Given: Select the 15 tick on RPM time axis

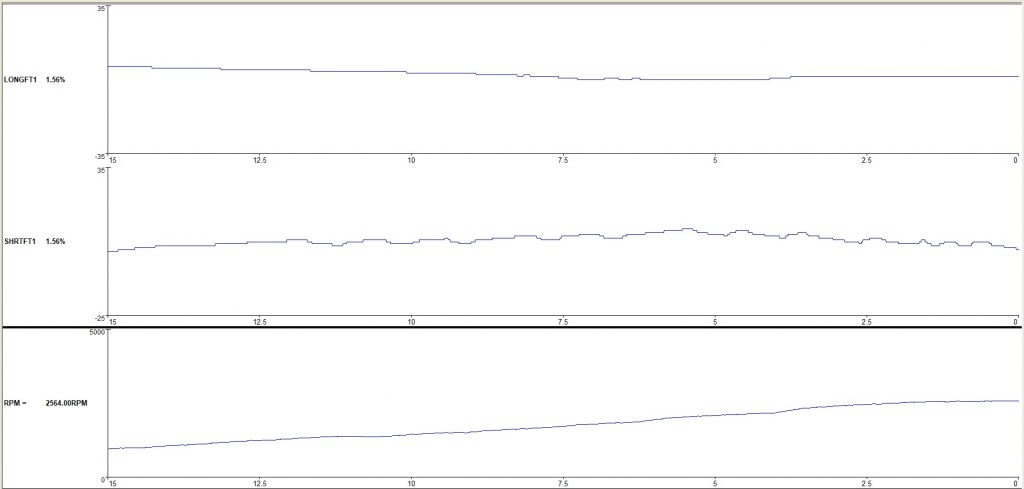Looking at the screenshot, I should click(112, 483).
